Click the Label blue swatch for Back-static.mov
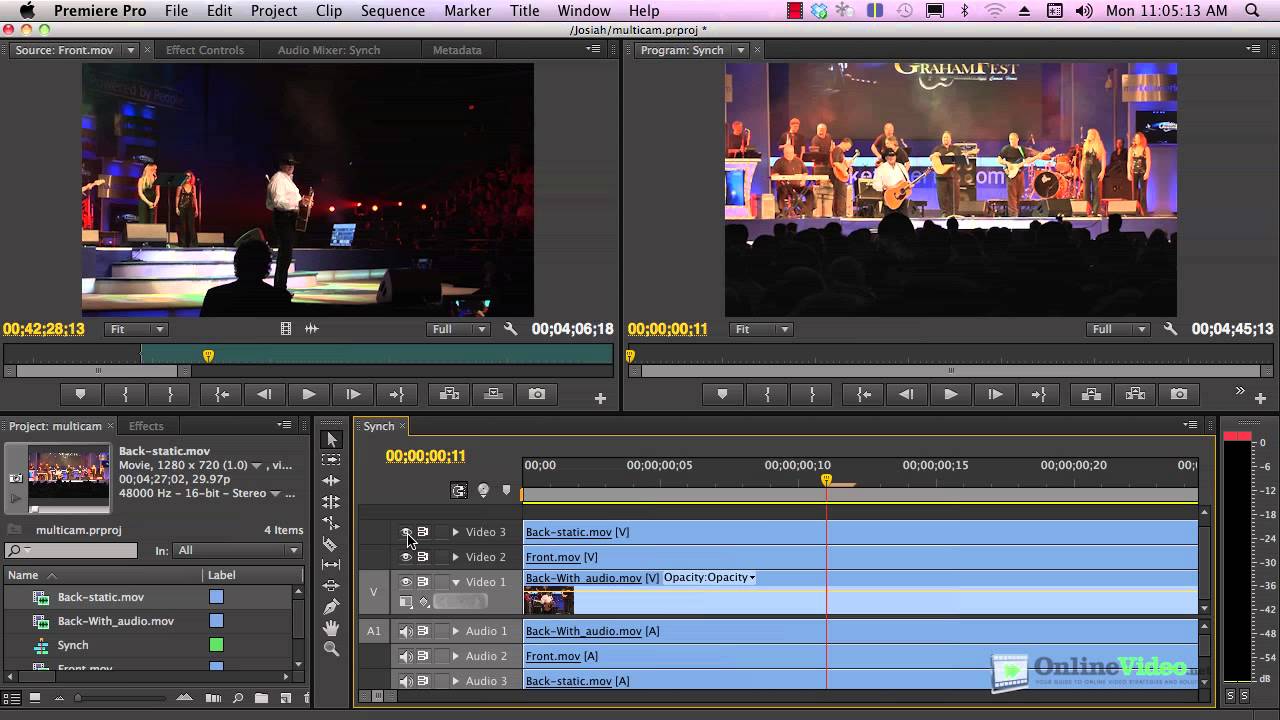The height and width of the screenshot is (720, 1280). pyautogui.click(x=216, y=597)
